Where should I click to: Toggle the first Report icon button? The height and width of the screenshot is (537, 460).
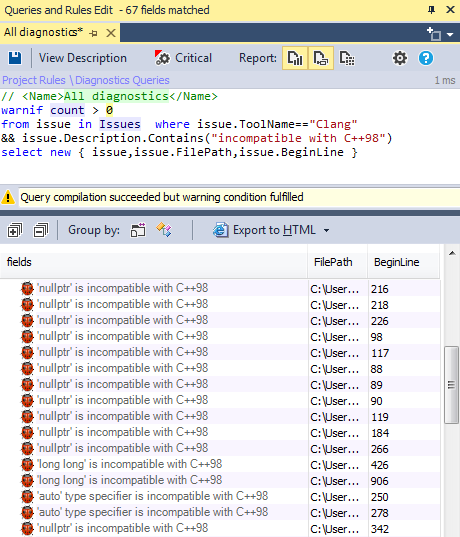pos(295,58)
